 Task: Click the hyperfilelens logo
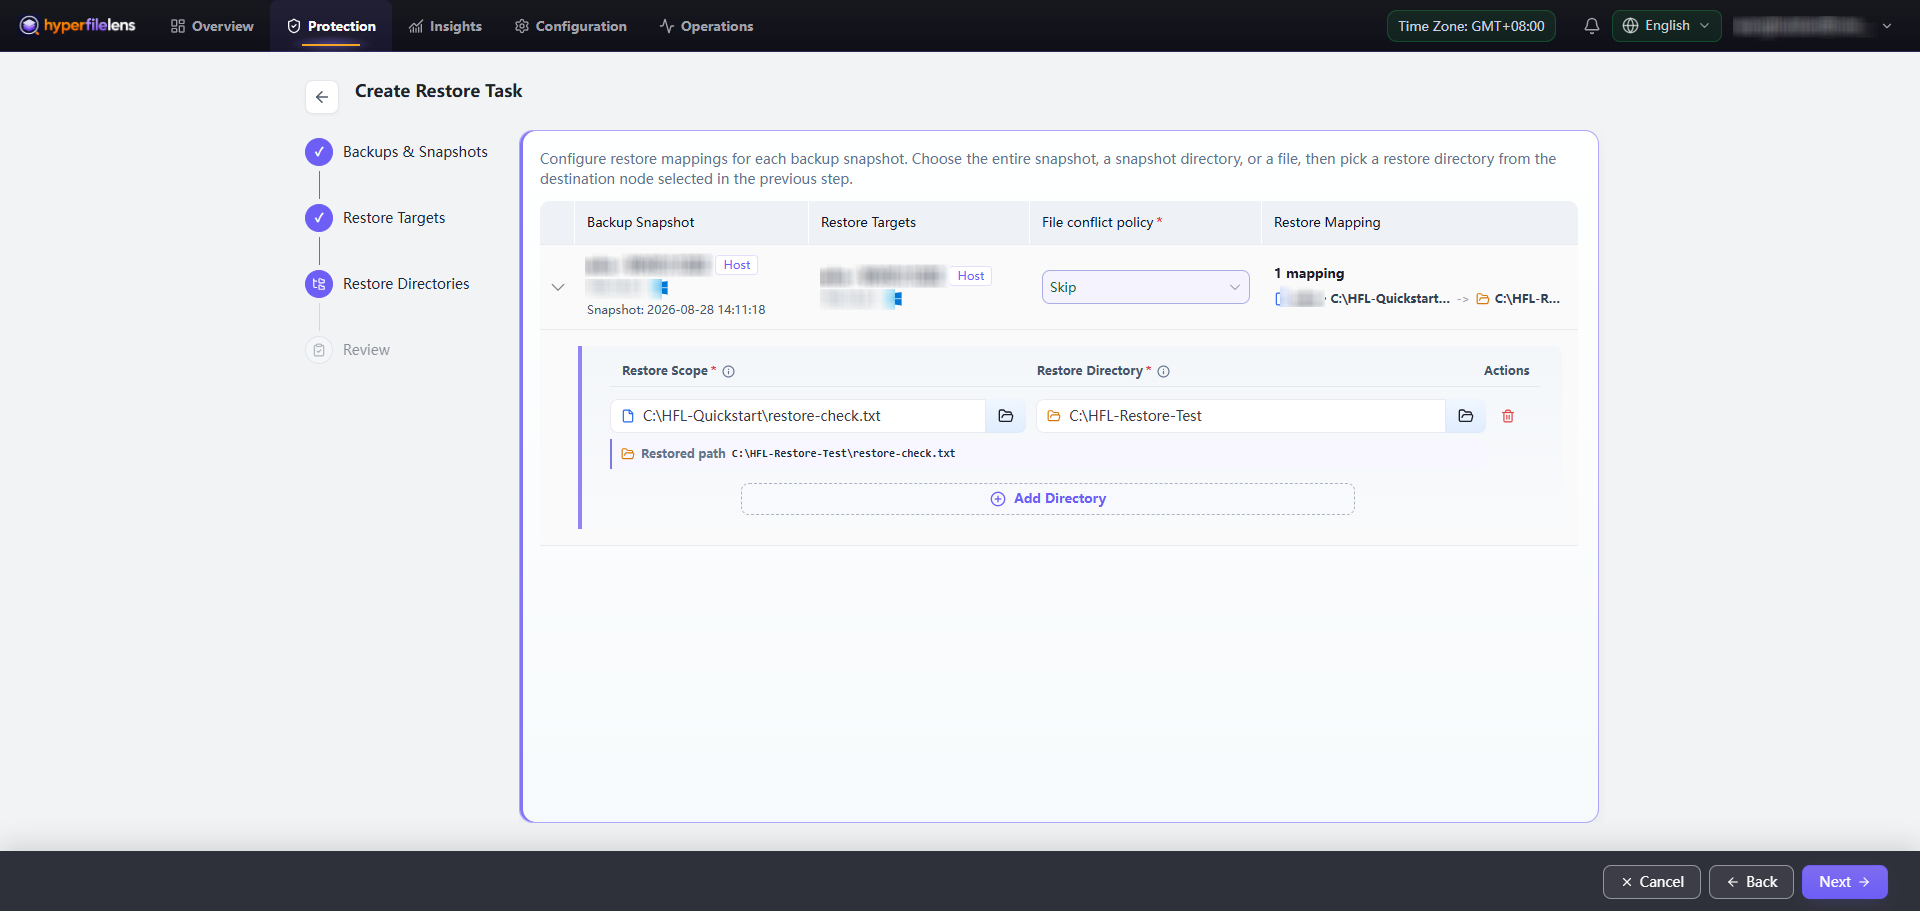pyautogui.click(x=77, y=25)
